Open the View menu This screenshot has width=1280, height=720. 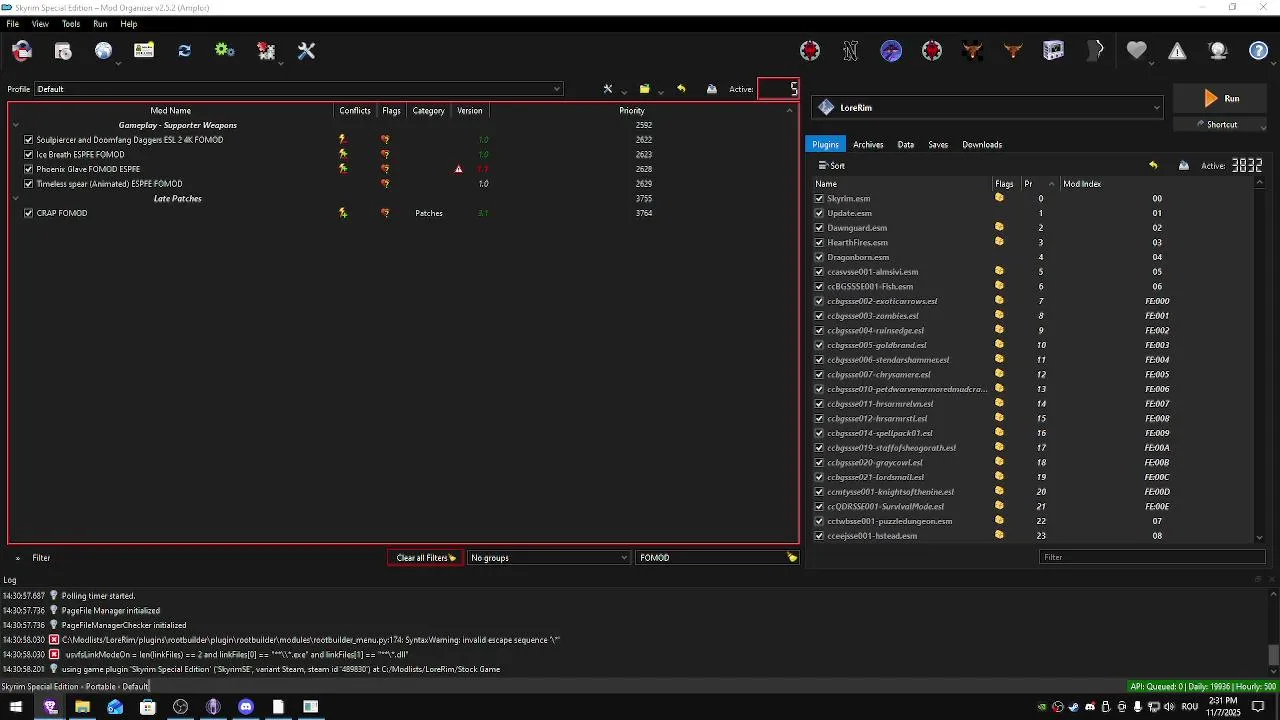pyautogui.click(x=40, y=24)
